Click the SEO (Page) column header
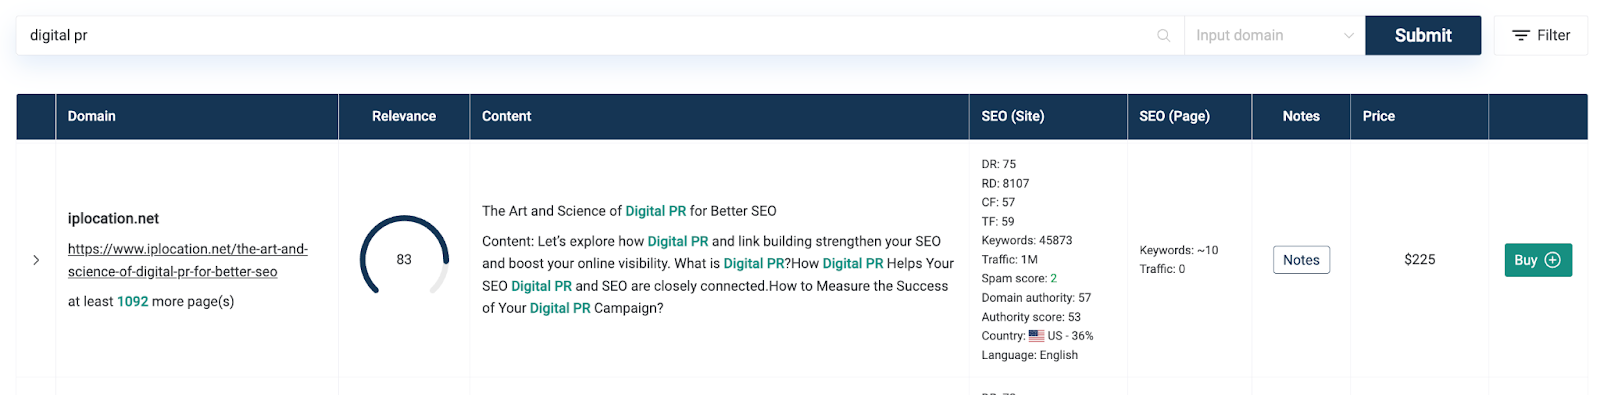Screen dimensions: 1600x395 (1174, 116)
